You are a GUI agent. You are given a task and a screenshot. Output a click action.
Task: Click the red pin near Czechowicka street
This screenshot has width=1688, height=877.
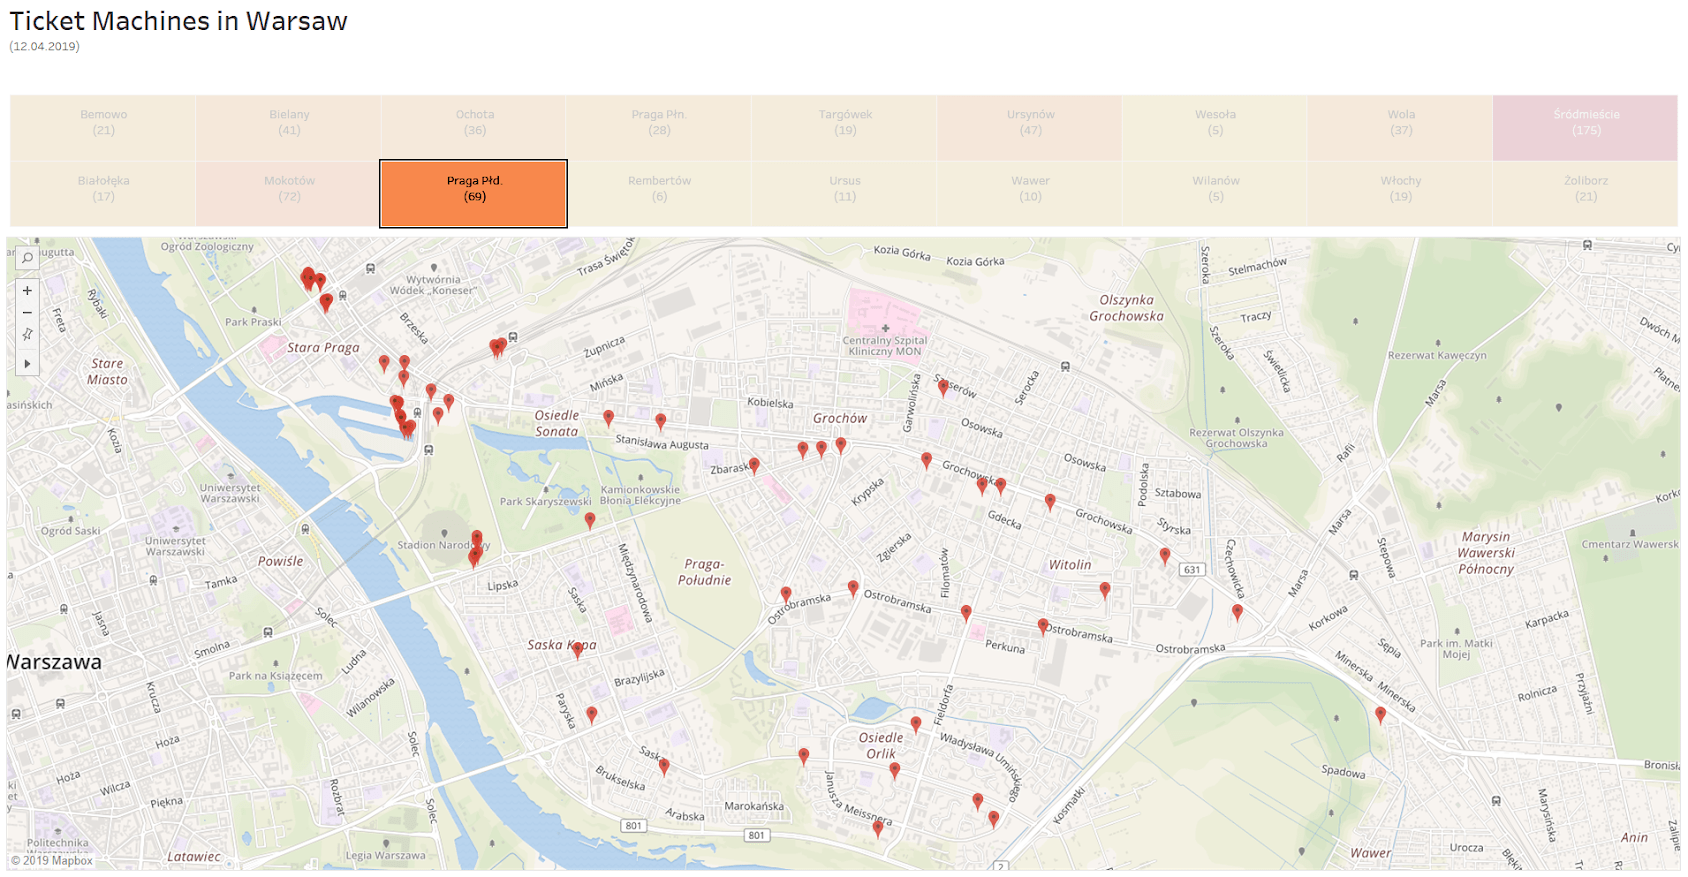click(1237, 611)
